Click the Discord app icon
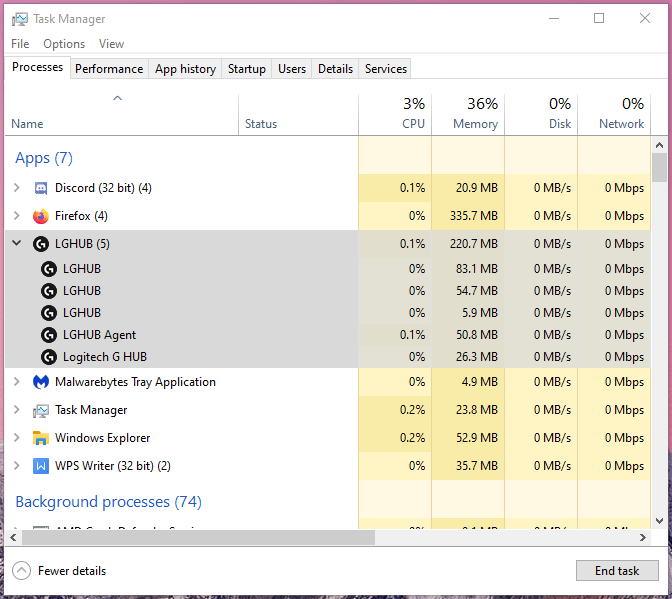This screenshot has width=672, height=599. [x=41, y=188]
